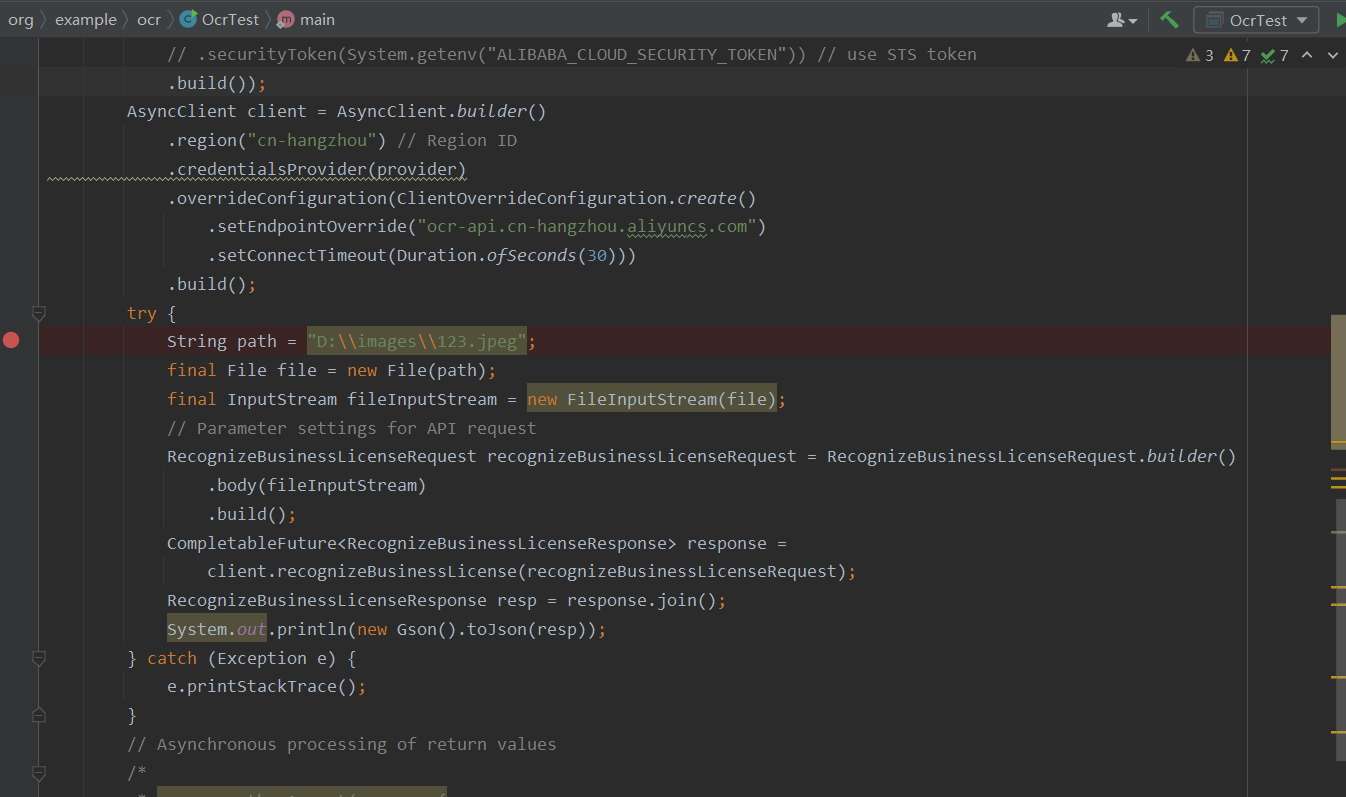Click the try keyword
1346x797 pixels.
coord(142,314)
